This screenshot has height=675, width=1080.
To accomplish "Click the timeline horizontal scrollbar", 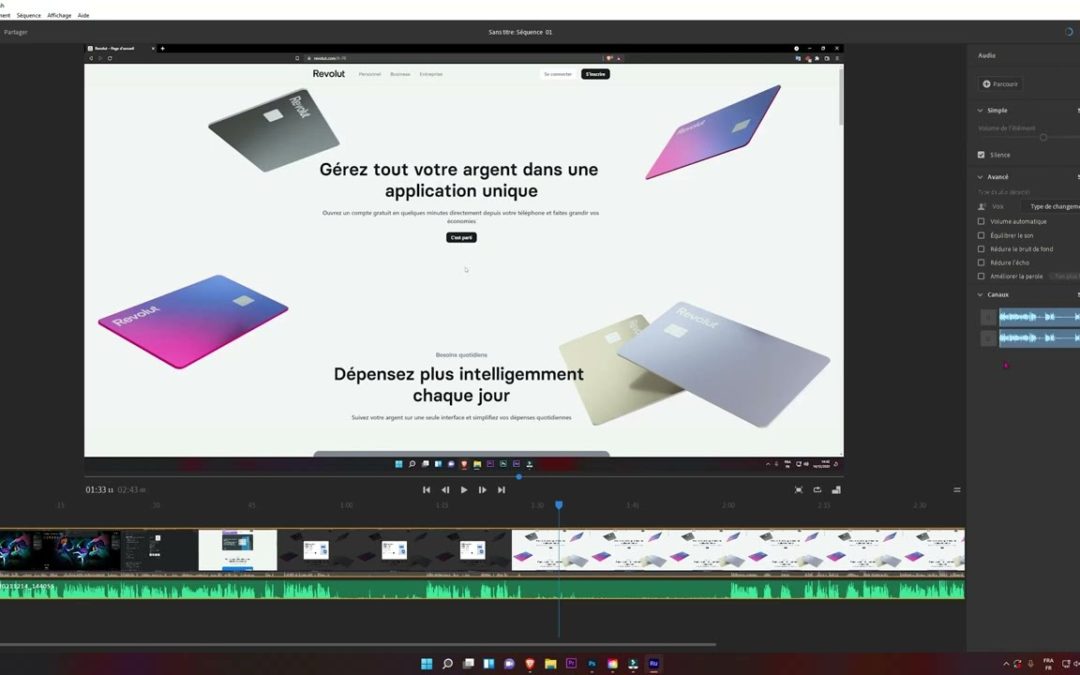I will click(357, 645).
